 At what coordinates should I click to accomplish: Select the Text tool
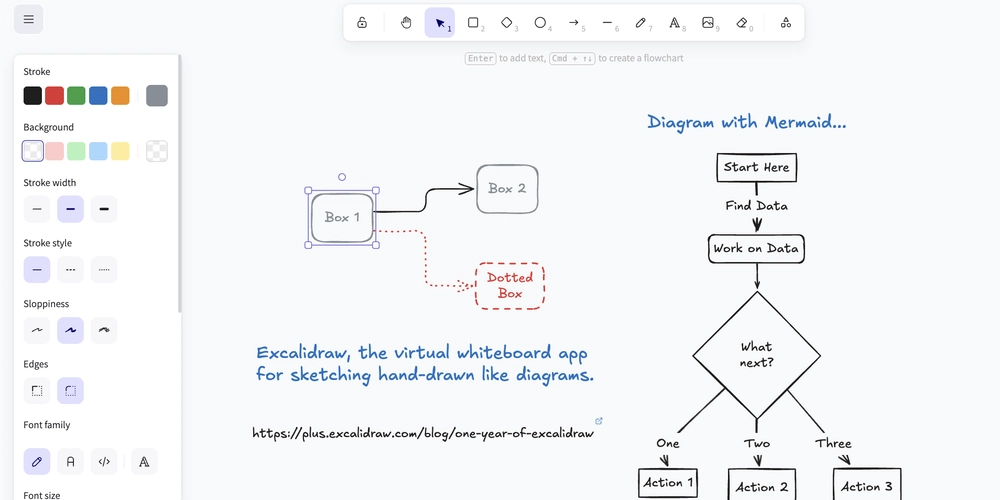(x=675, y=22)
